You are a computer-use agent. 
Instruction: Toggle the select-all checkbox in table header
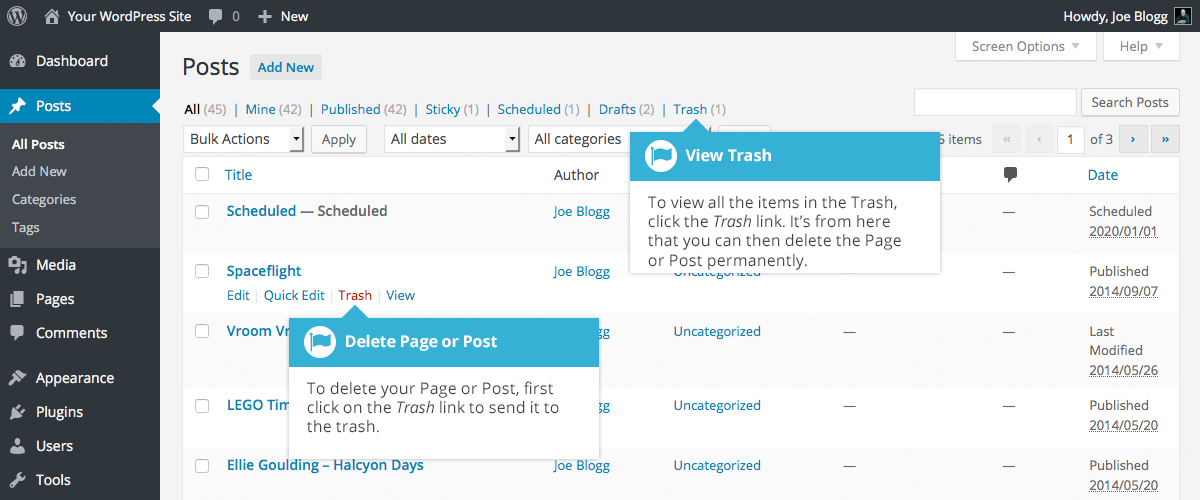202,174
